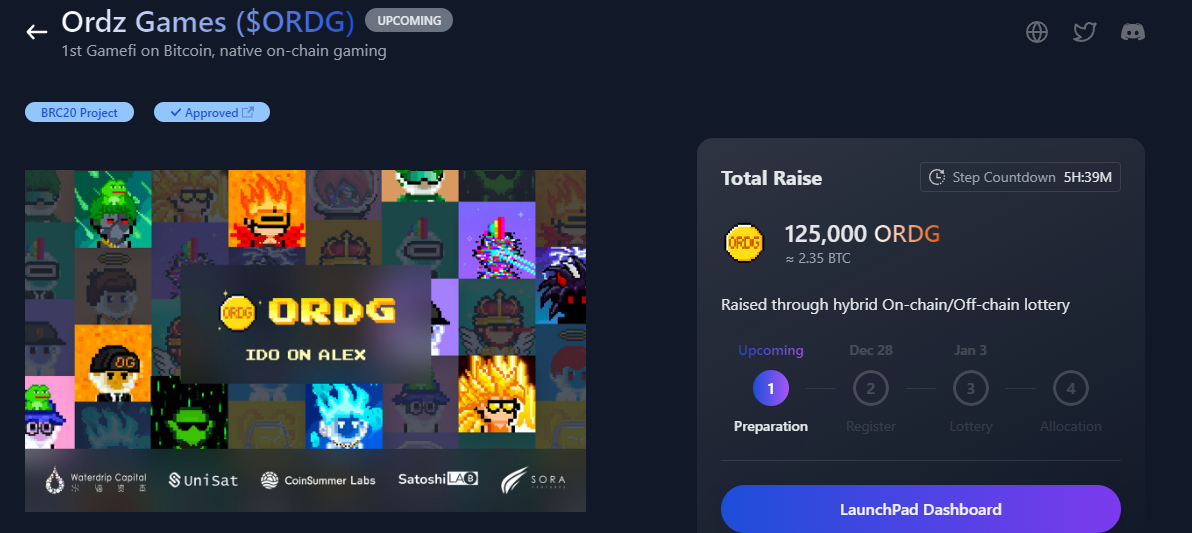Screen dimensions: 1192x533
Task: Select step 3 Lottery circle
Action: [x=971, y=389]
